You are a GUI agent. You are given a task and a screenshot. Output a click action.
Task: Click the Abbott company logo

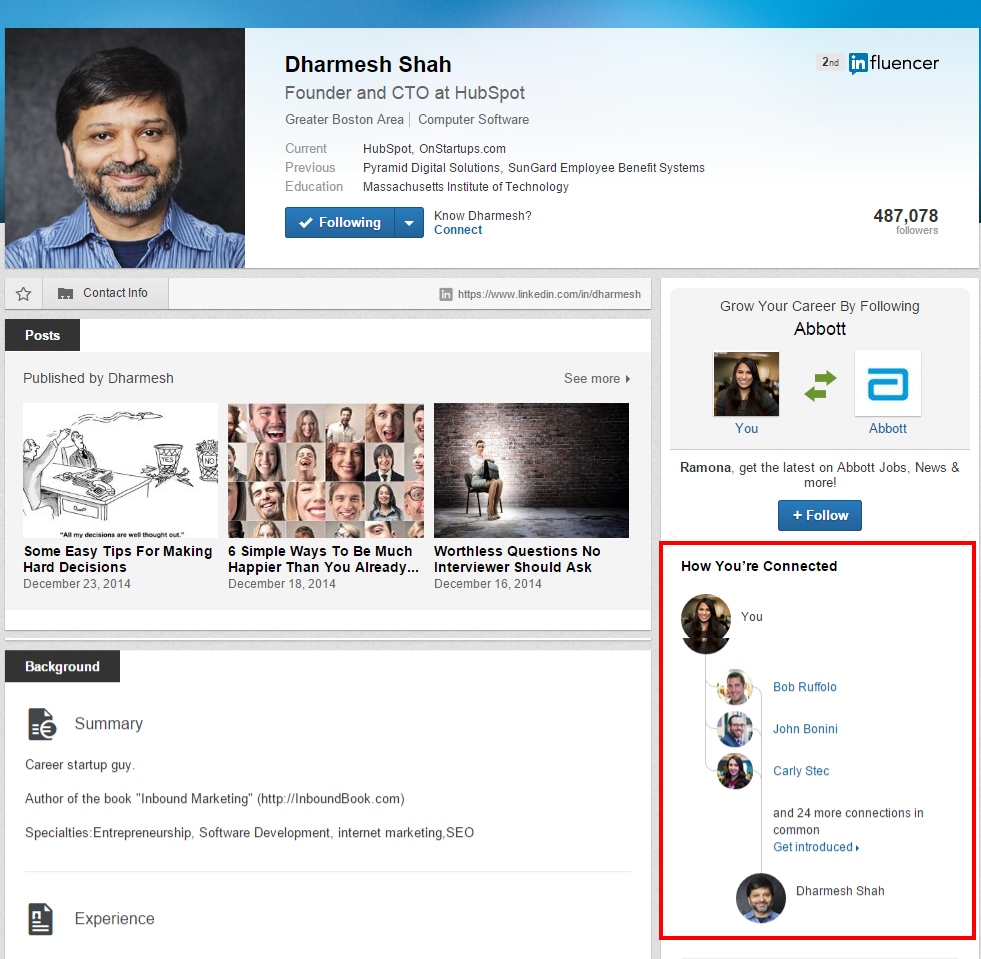[887, 383]
